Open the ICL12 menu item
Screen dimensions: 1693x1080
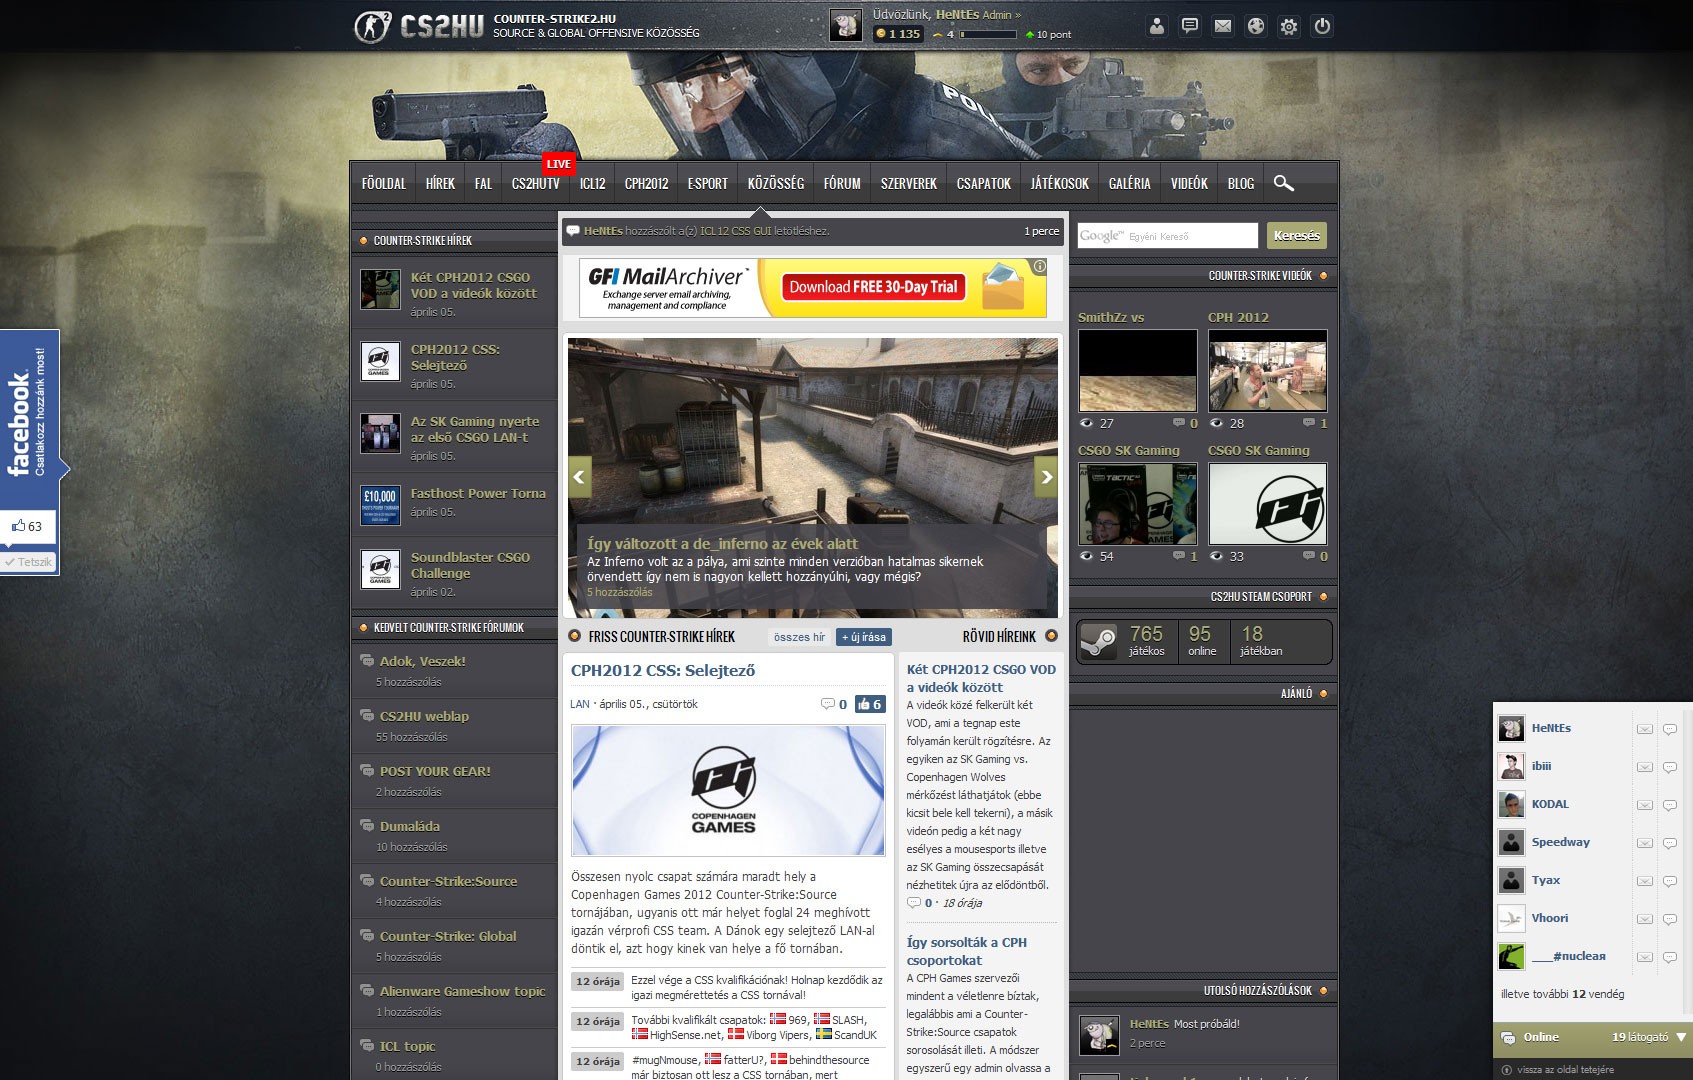tap(592, 183)
